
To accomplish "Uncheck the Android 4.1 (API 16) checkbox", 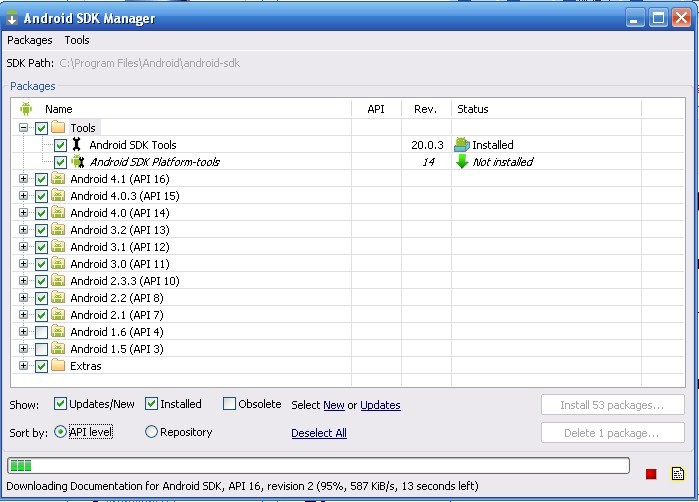I will click(41, 180).
